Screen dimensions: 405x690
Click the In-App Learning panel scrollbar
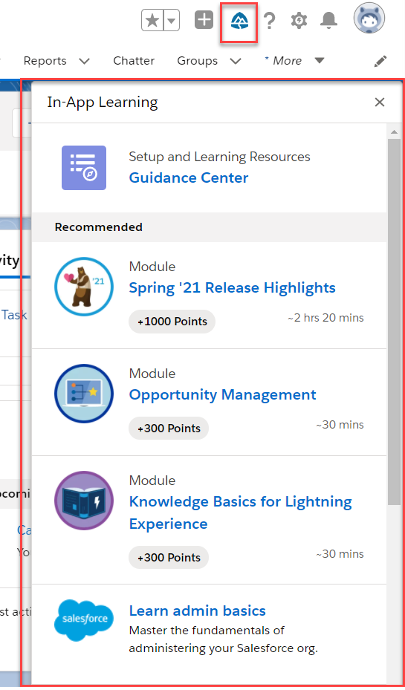[x=394, y=323]
